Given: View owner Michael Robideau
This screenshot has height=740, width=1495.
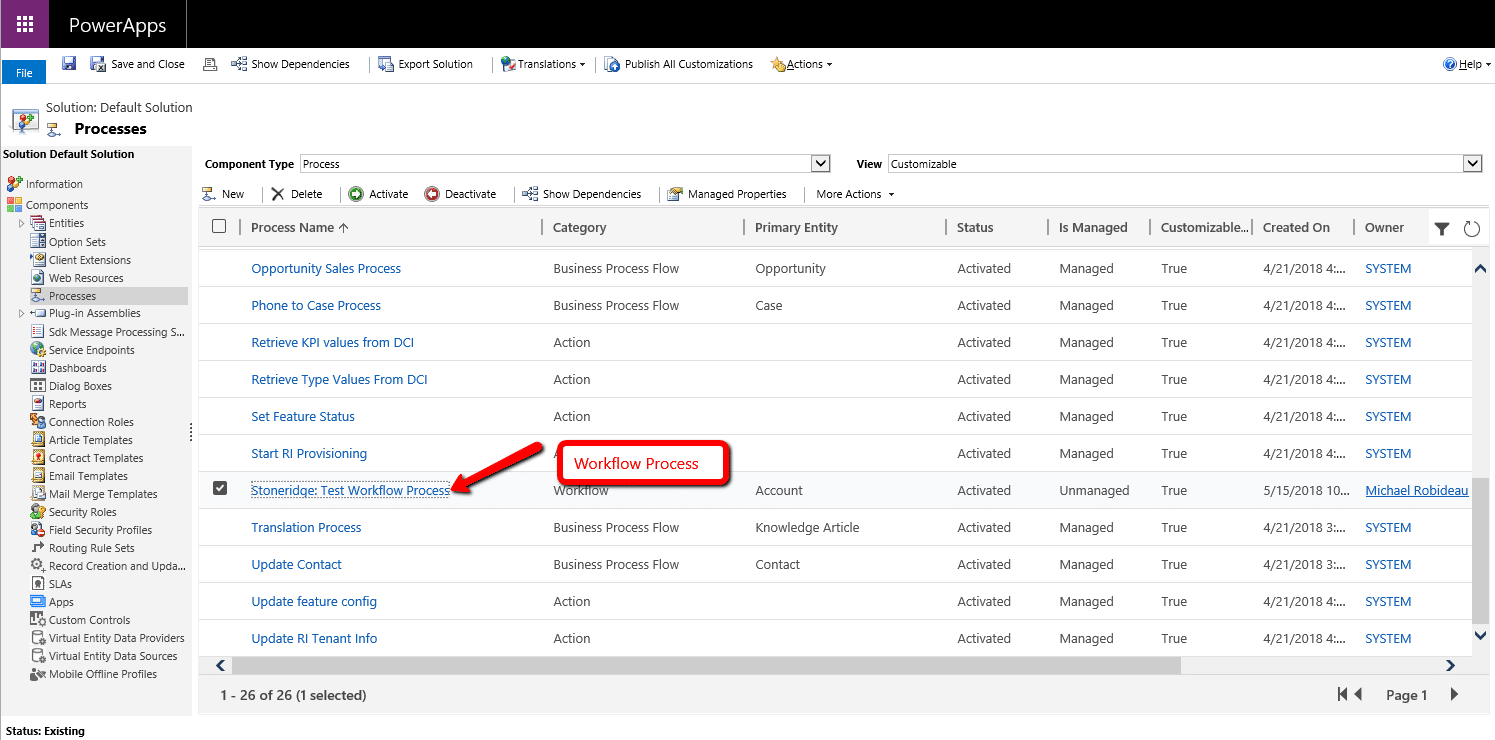Looking at the screenshot, I should tap(1416, 490).
